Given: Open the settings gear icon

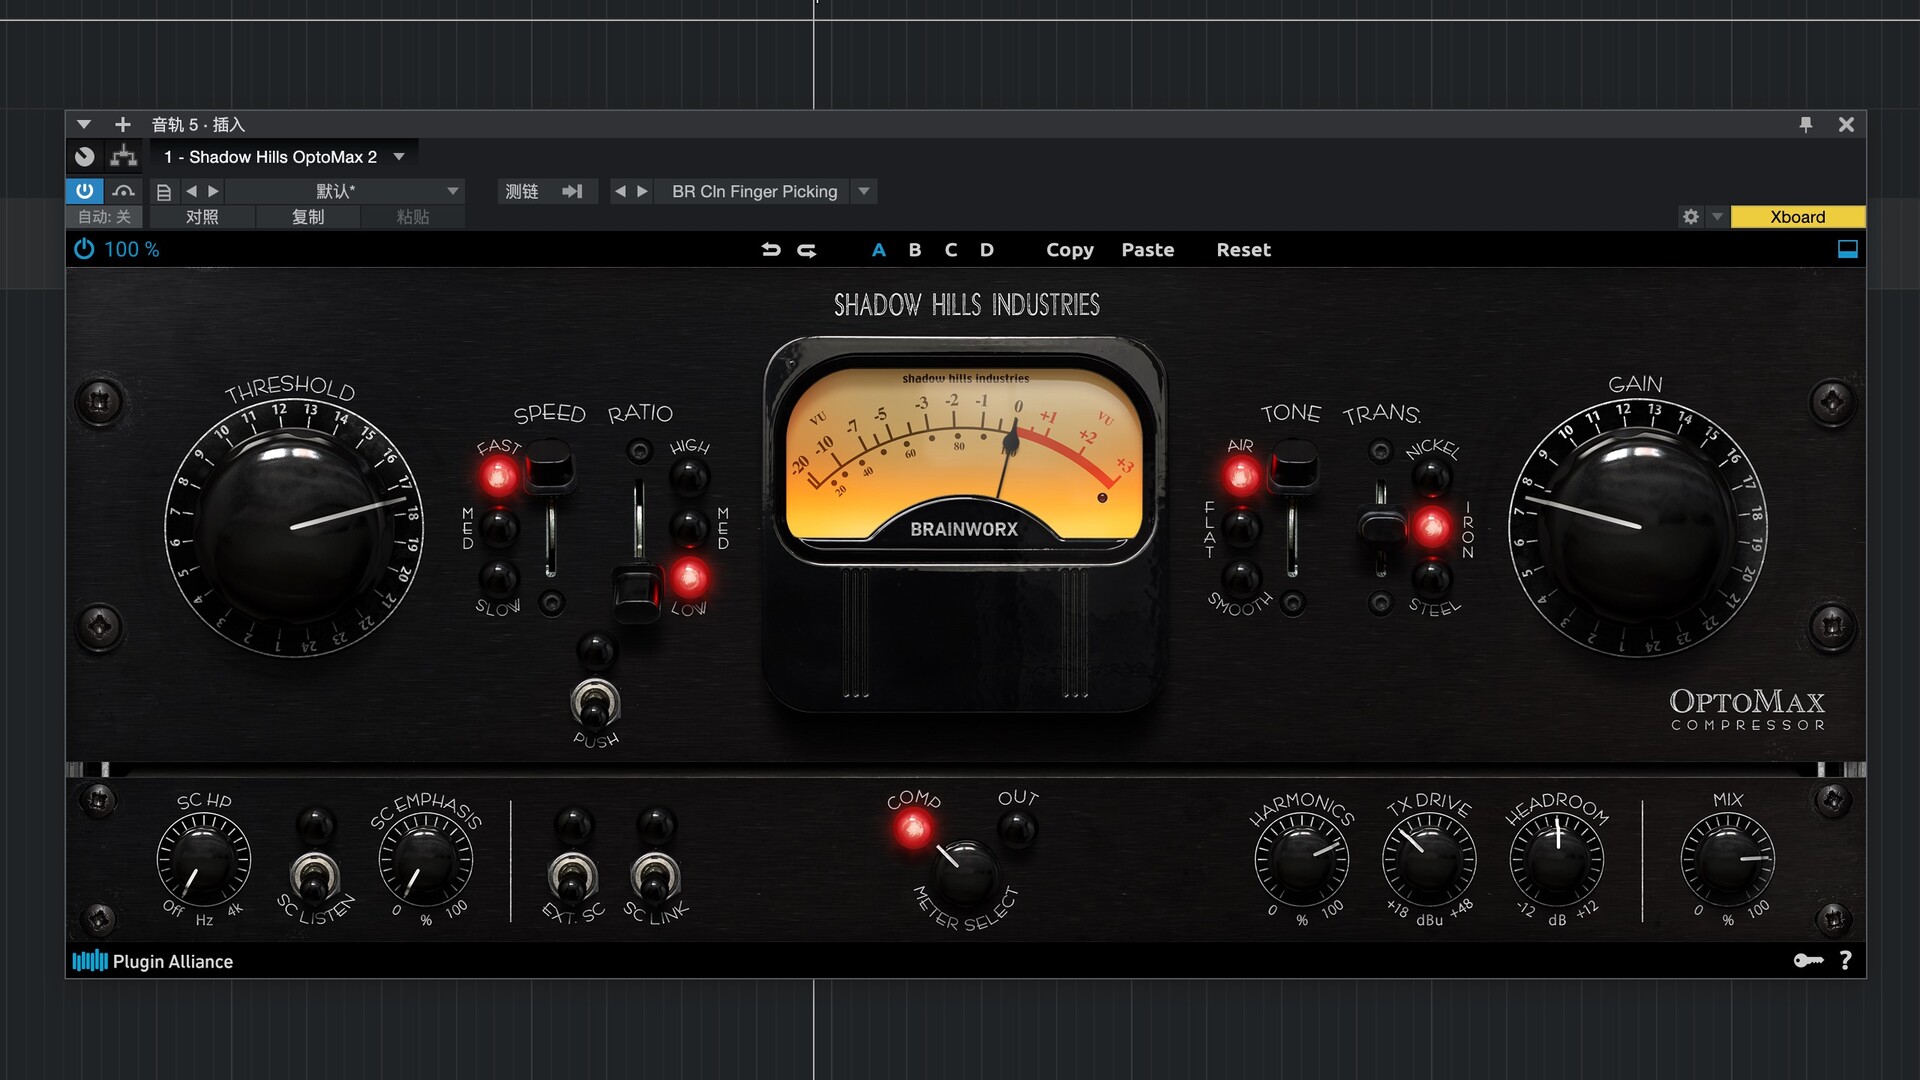Looking at the screenshot, I should [x=1691, y=217].
